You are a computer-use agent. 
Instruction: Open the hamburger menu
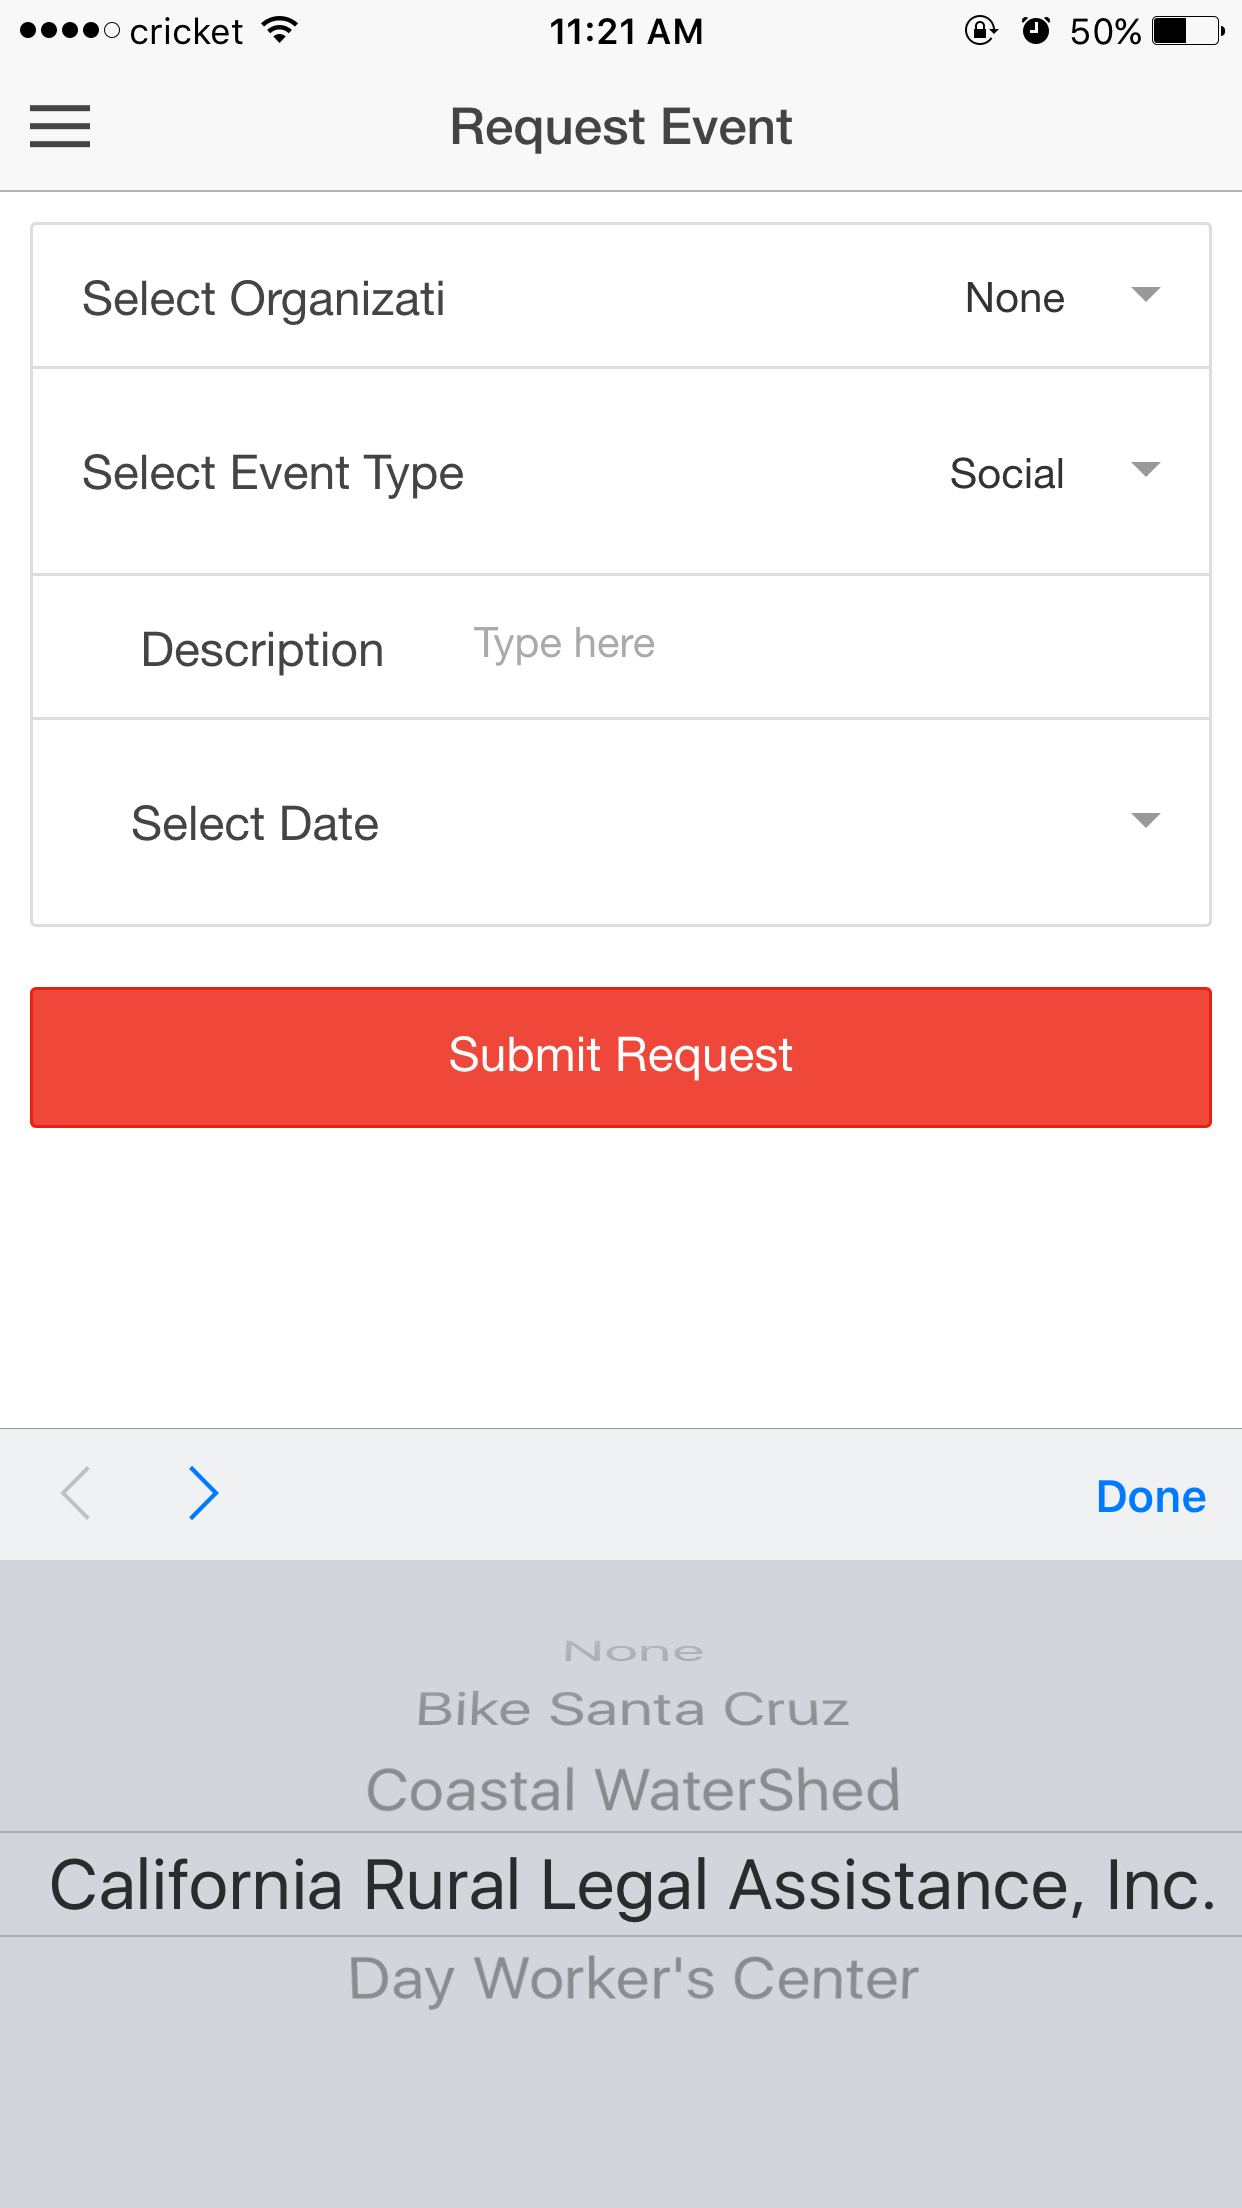[60, 127]
